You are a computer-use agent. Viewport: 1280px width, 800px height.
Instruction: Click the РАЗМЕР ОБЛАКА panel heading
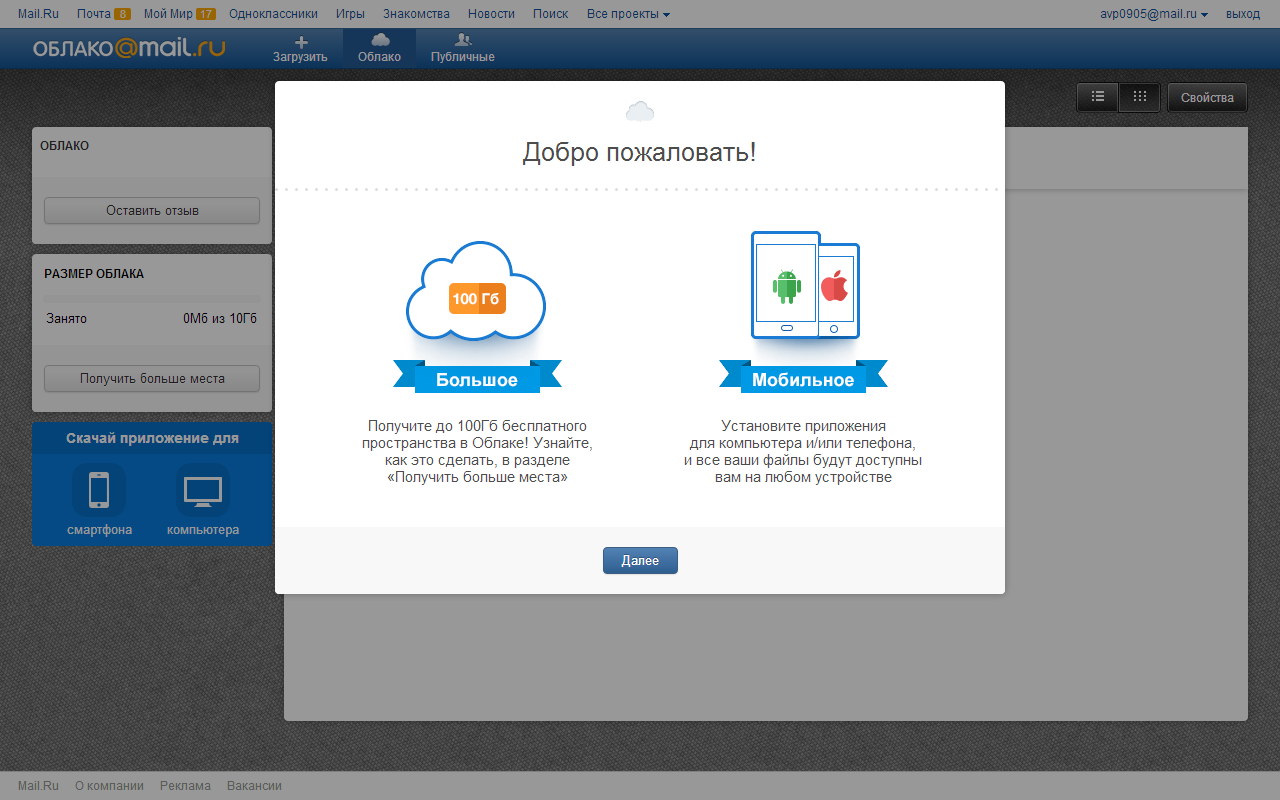click(x=94, y=274)
